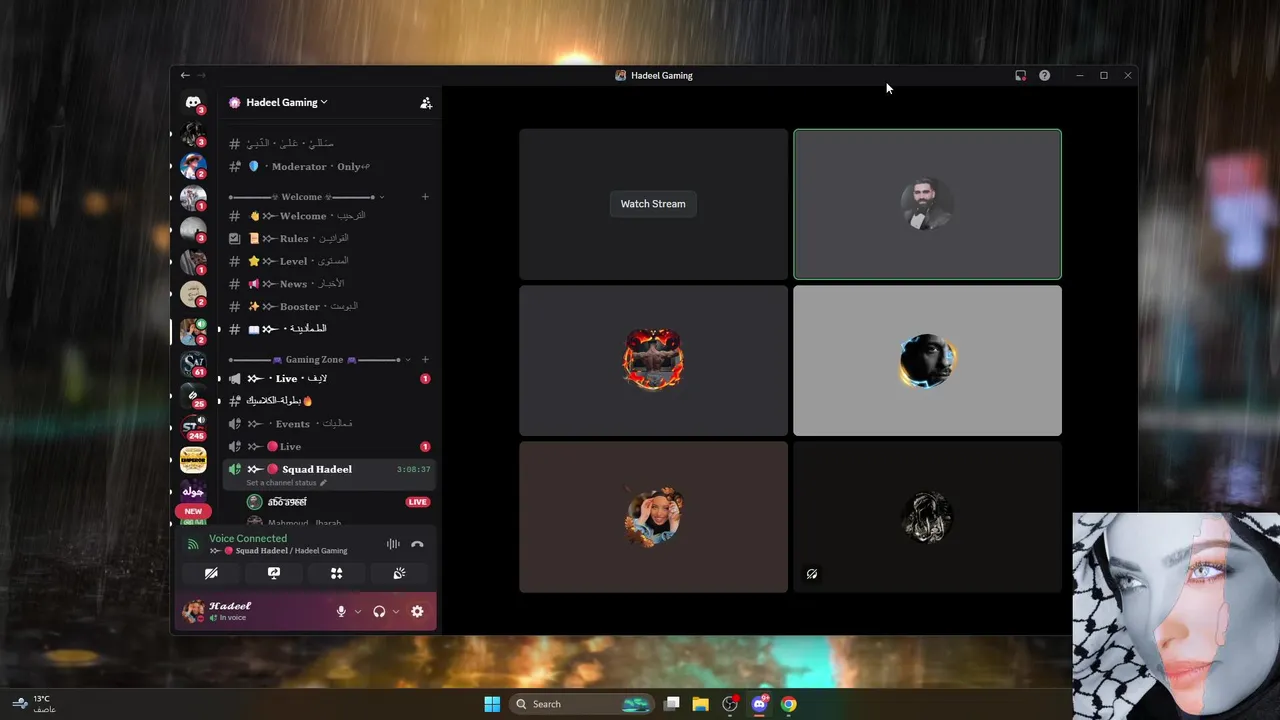Click the taskbar Search box
This screenshot has width=1280, height=720.
click(x=582, y=704)
